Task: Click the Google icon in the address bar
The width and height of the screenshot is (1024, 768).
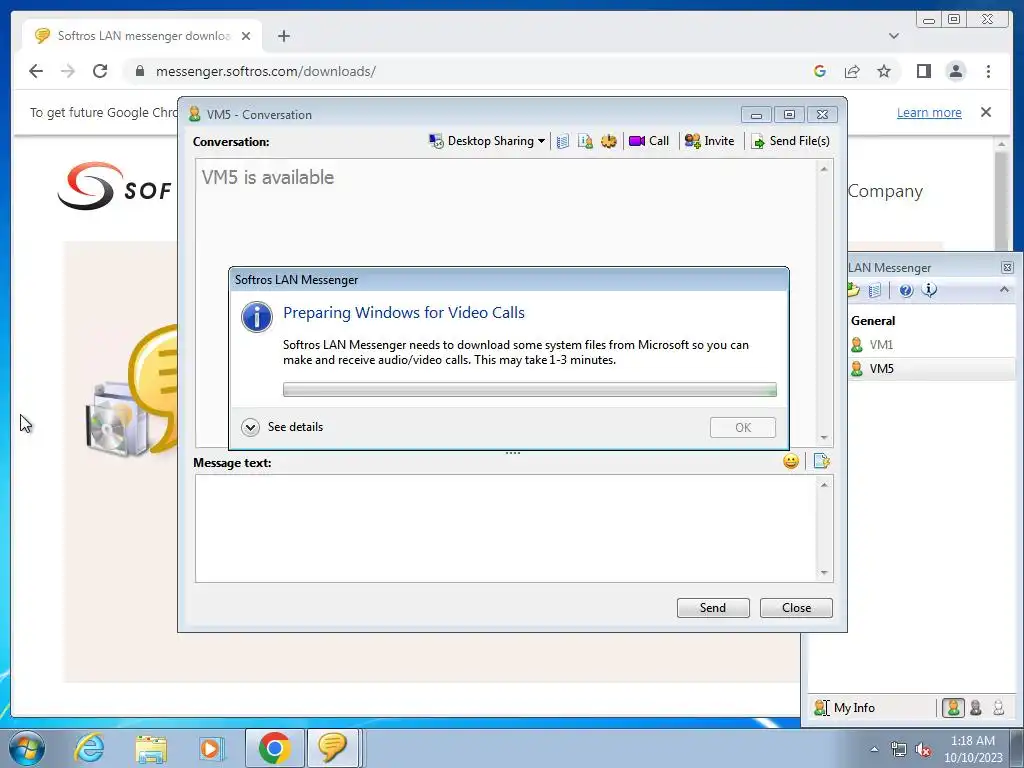Action: coord(820,71)
